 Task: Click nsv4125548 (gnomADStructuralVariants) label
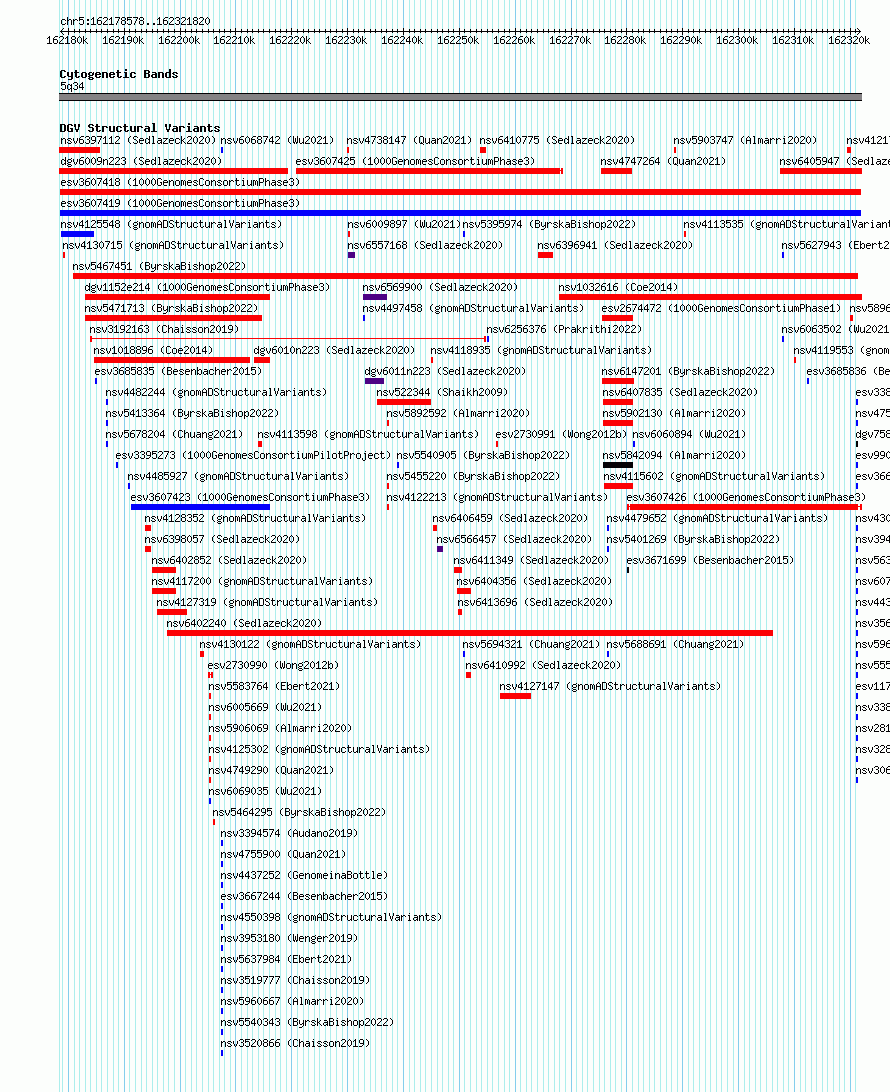click(171, 225)
